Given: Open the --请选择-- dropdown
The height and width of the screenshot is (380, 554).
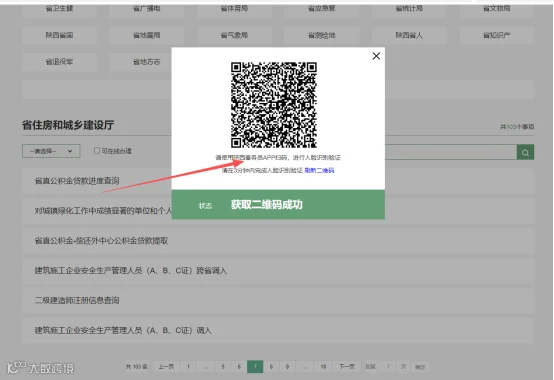Looking at the screenshot, I should pyautogui.click(x=51, y=151).
